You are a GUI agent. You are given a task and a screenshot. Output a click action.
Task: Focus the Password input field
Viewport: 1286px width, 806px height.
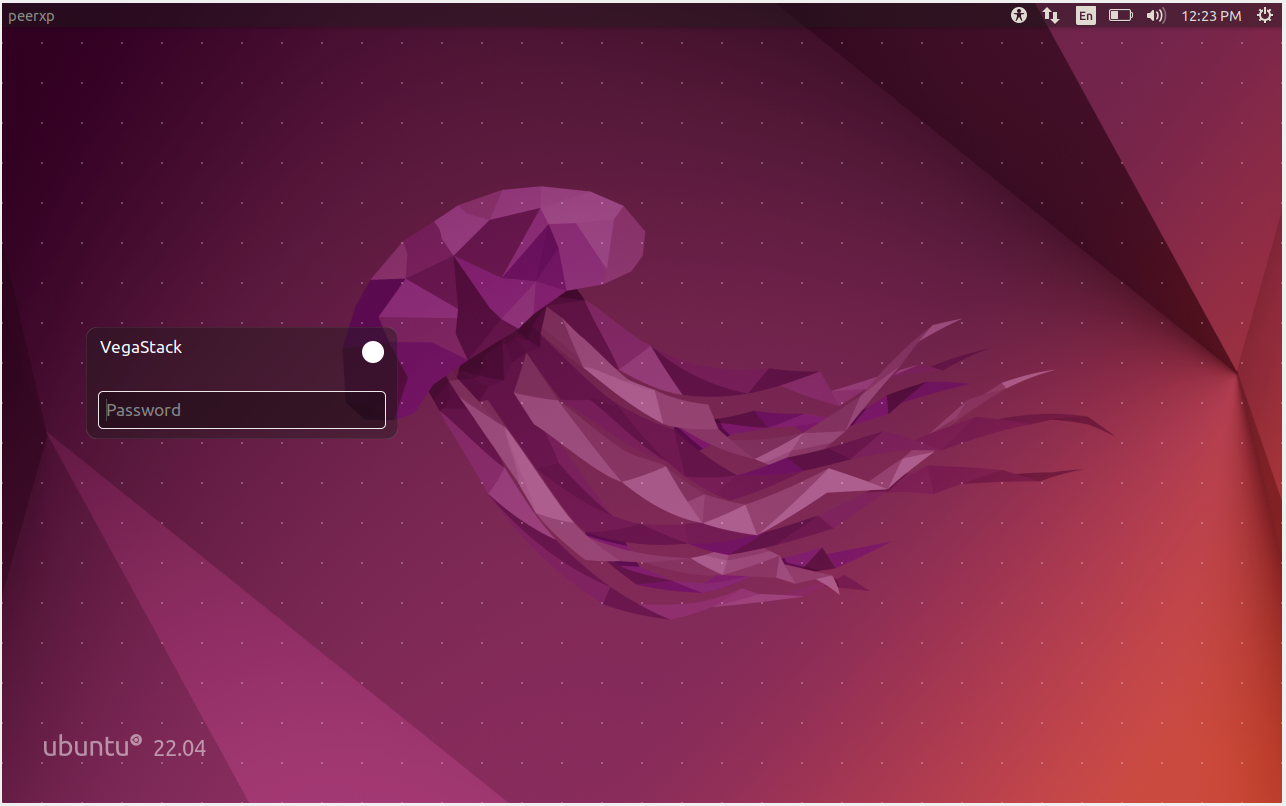pos(242,410)
